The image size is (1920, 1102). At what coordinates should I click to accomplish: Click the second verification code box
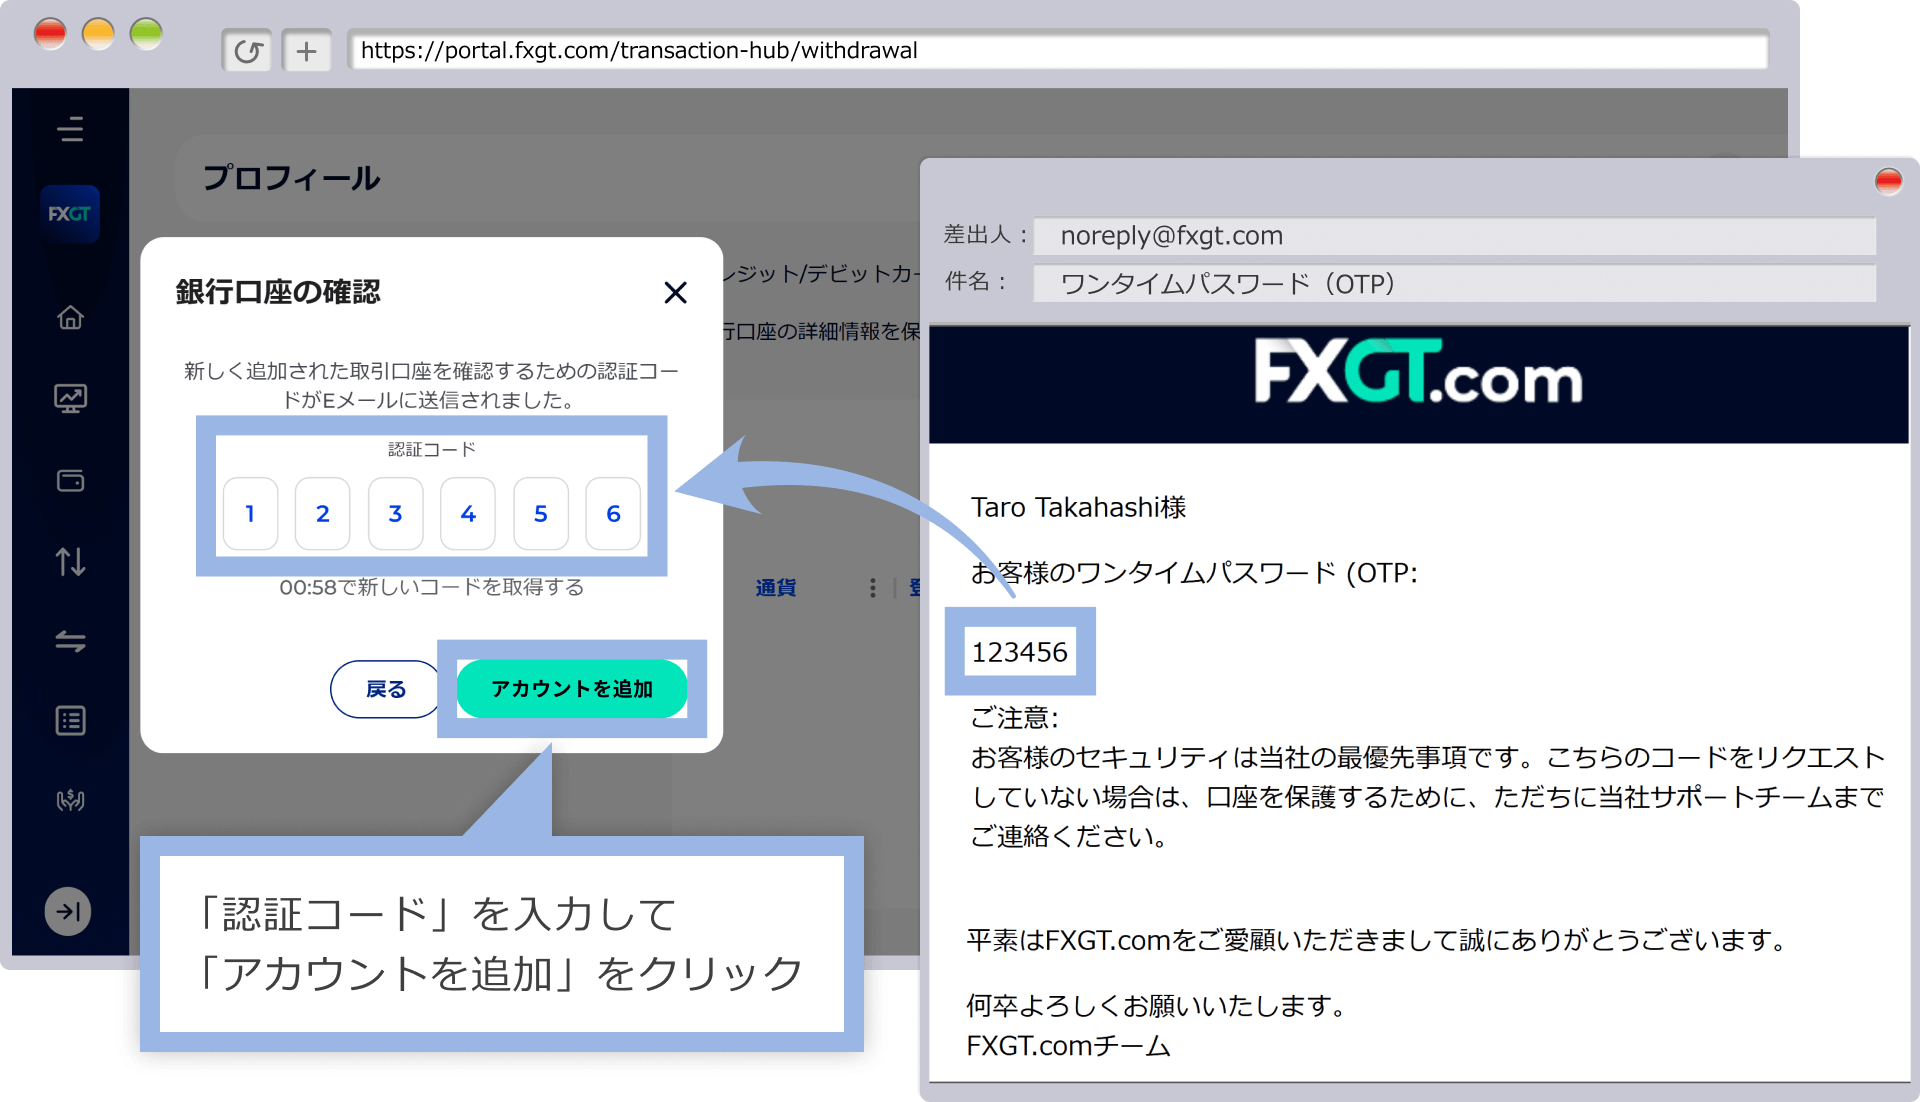tap(322, 514)
